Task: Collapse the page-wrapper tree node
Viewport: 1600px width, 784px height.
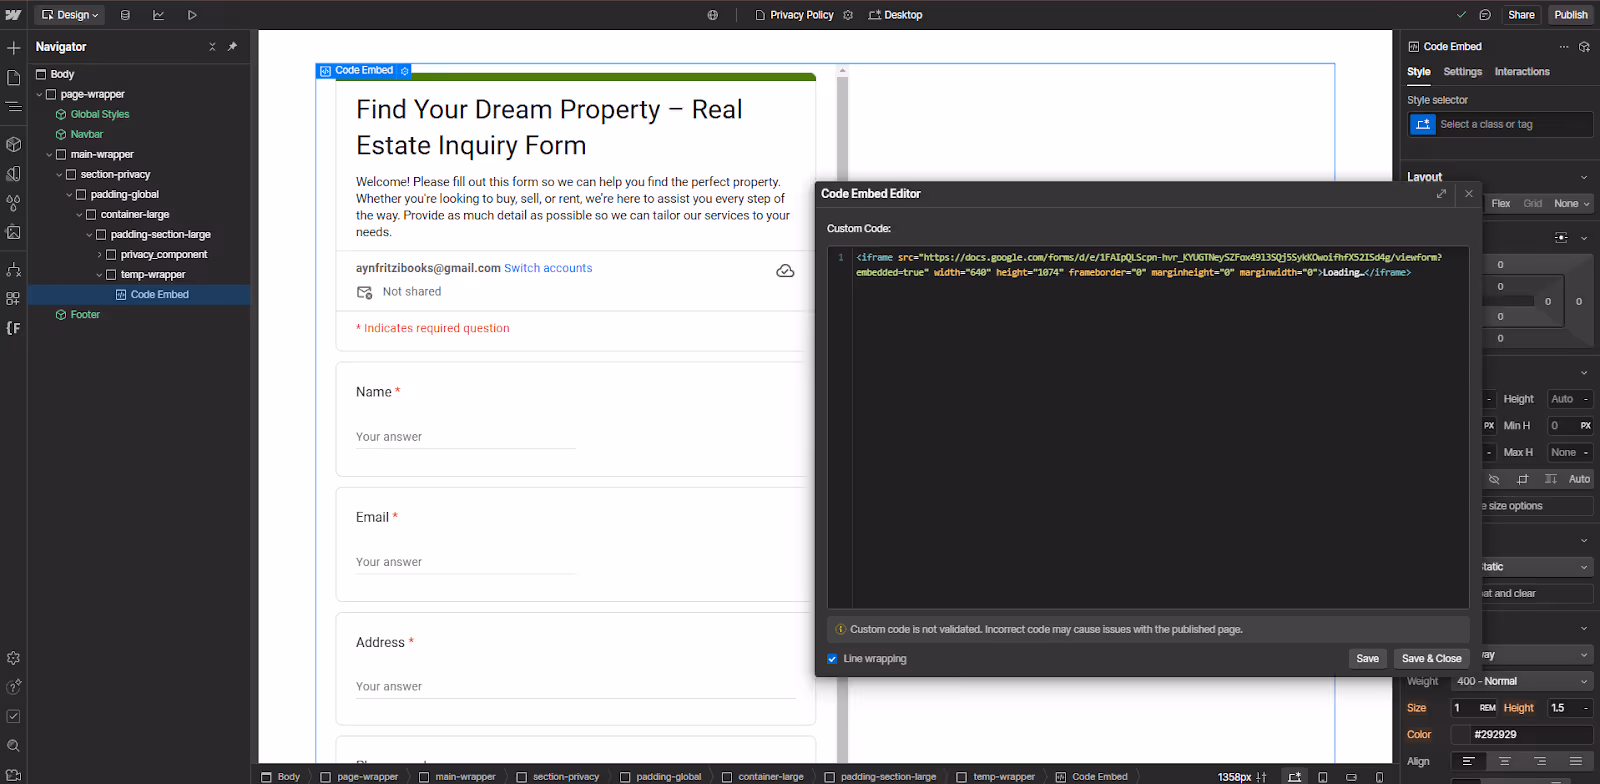Action: coord(39,95)
